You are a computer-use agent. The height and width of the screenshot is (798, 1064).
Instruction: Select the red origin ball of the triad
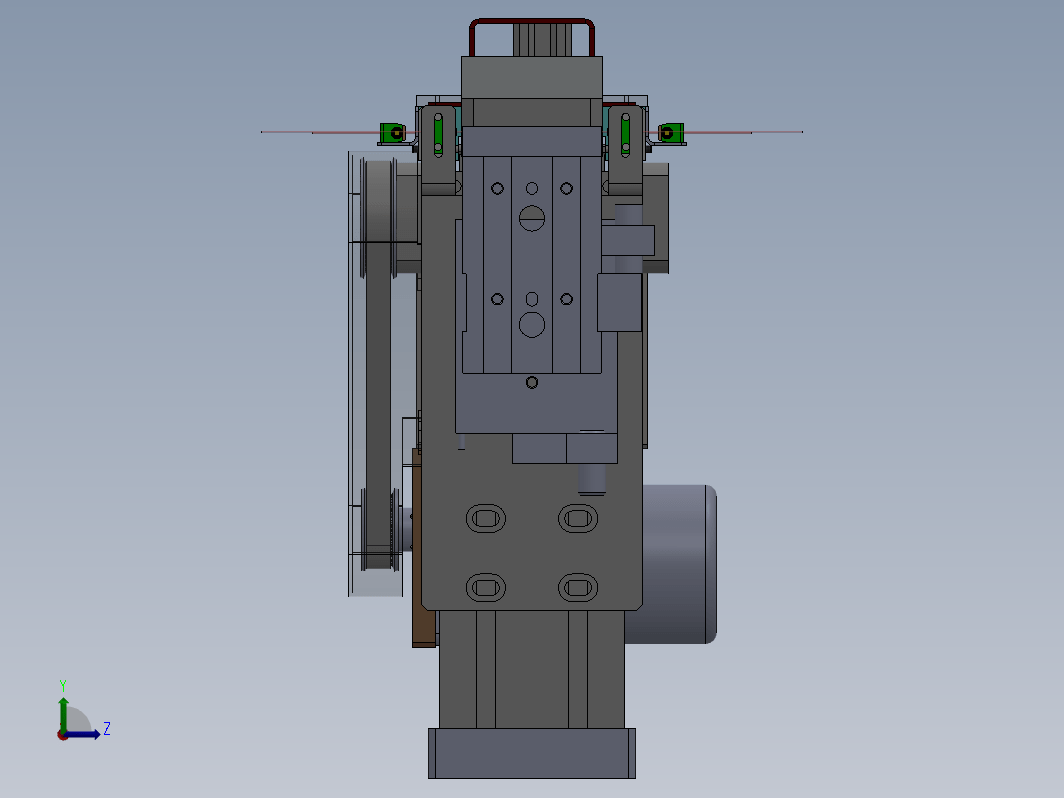click(x=62, y=736)
